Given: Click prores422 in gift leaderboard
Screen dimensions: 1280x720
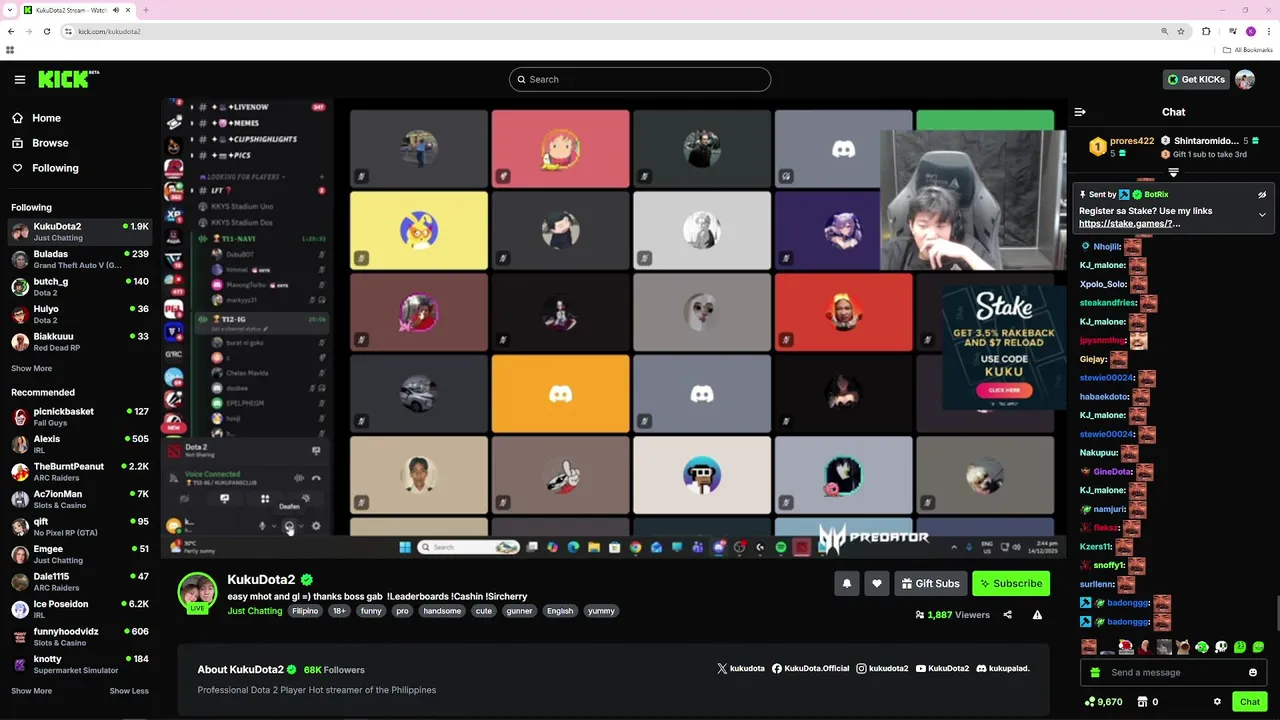Looking at the screenshot, I should click(1132, 141).
